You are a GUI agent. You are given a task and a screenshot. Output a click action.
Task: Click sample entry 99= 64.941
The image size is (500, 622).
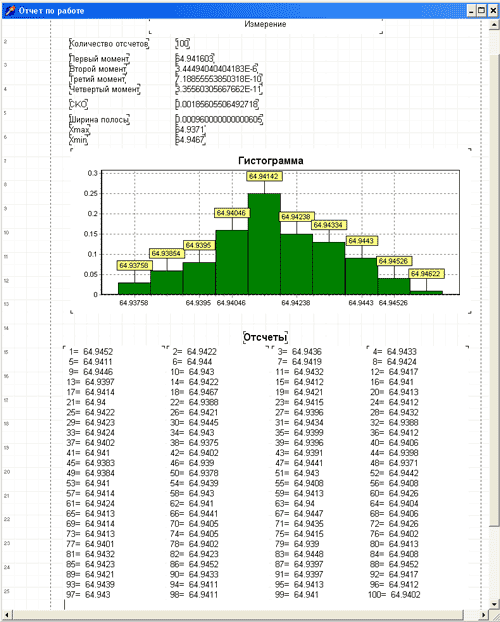click(x=296, y=595)
